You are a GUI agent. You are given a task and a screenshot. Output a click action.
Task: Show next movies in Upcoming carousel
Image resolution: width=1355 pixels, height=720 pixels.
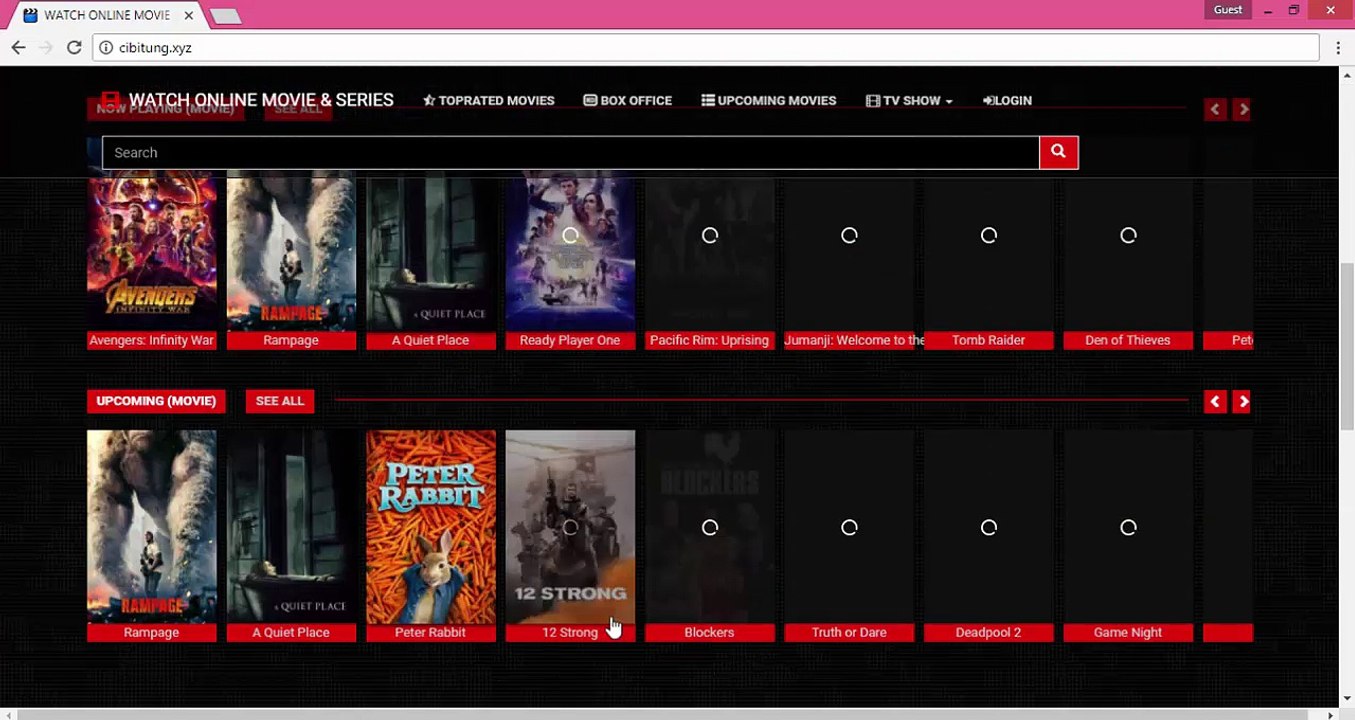point(1243,401)
